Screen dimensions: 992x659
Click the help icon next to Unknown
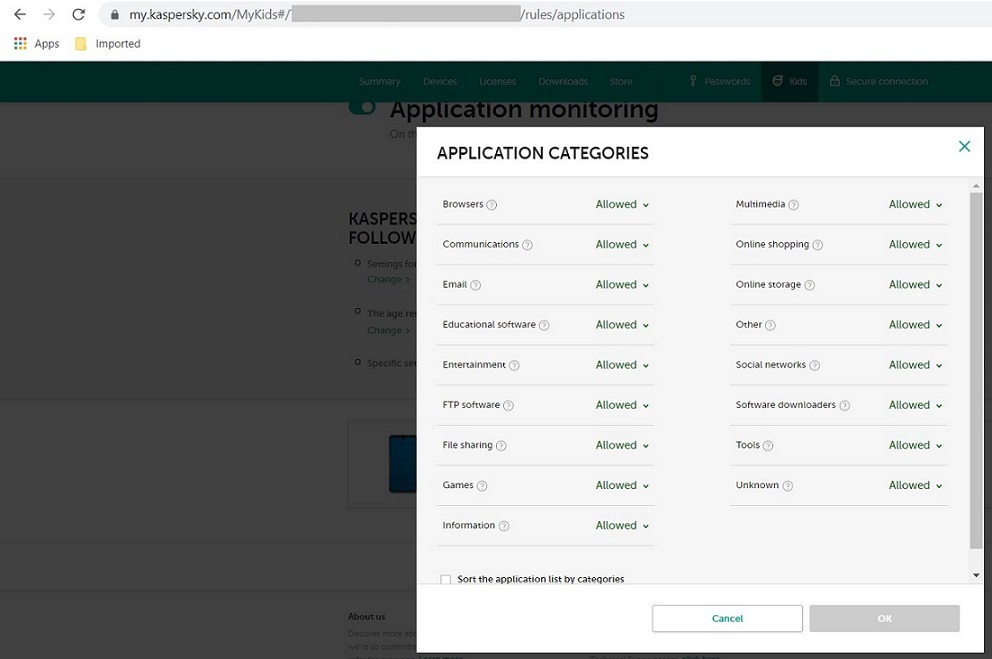787,486
